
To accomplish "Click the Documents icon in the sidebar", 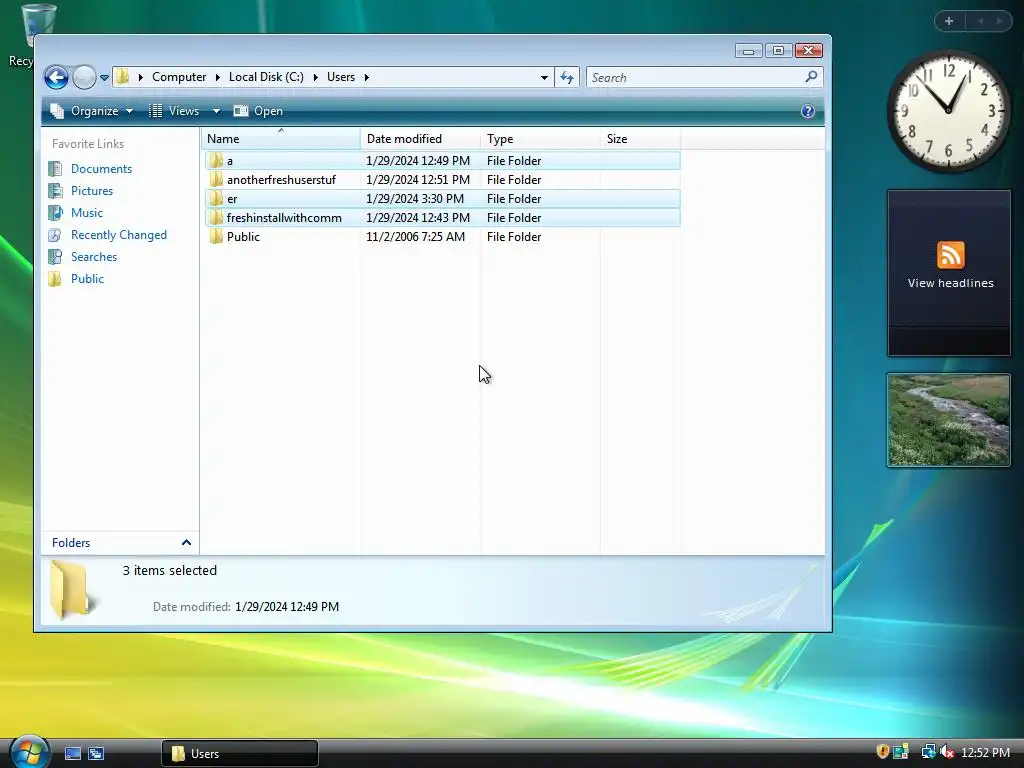I will point(56,168).
